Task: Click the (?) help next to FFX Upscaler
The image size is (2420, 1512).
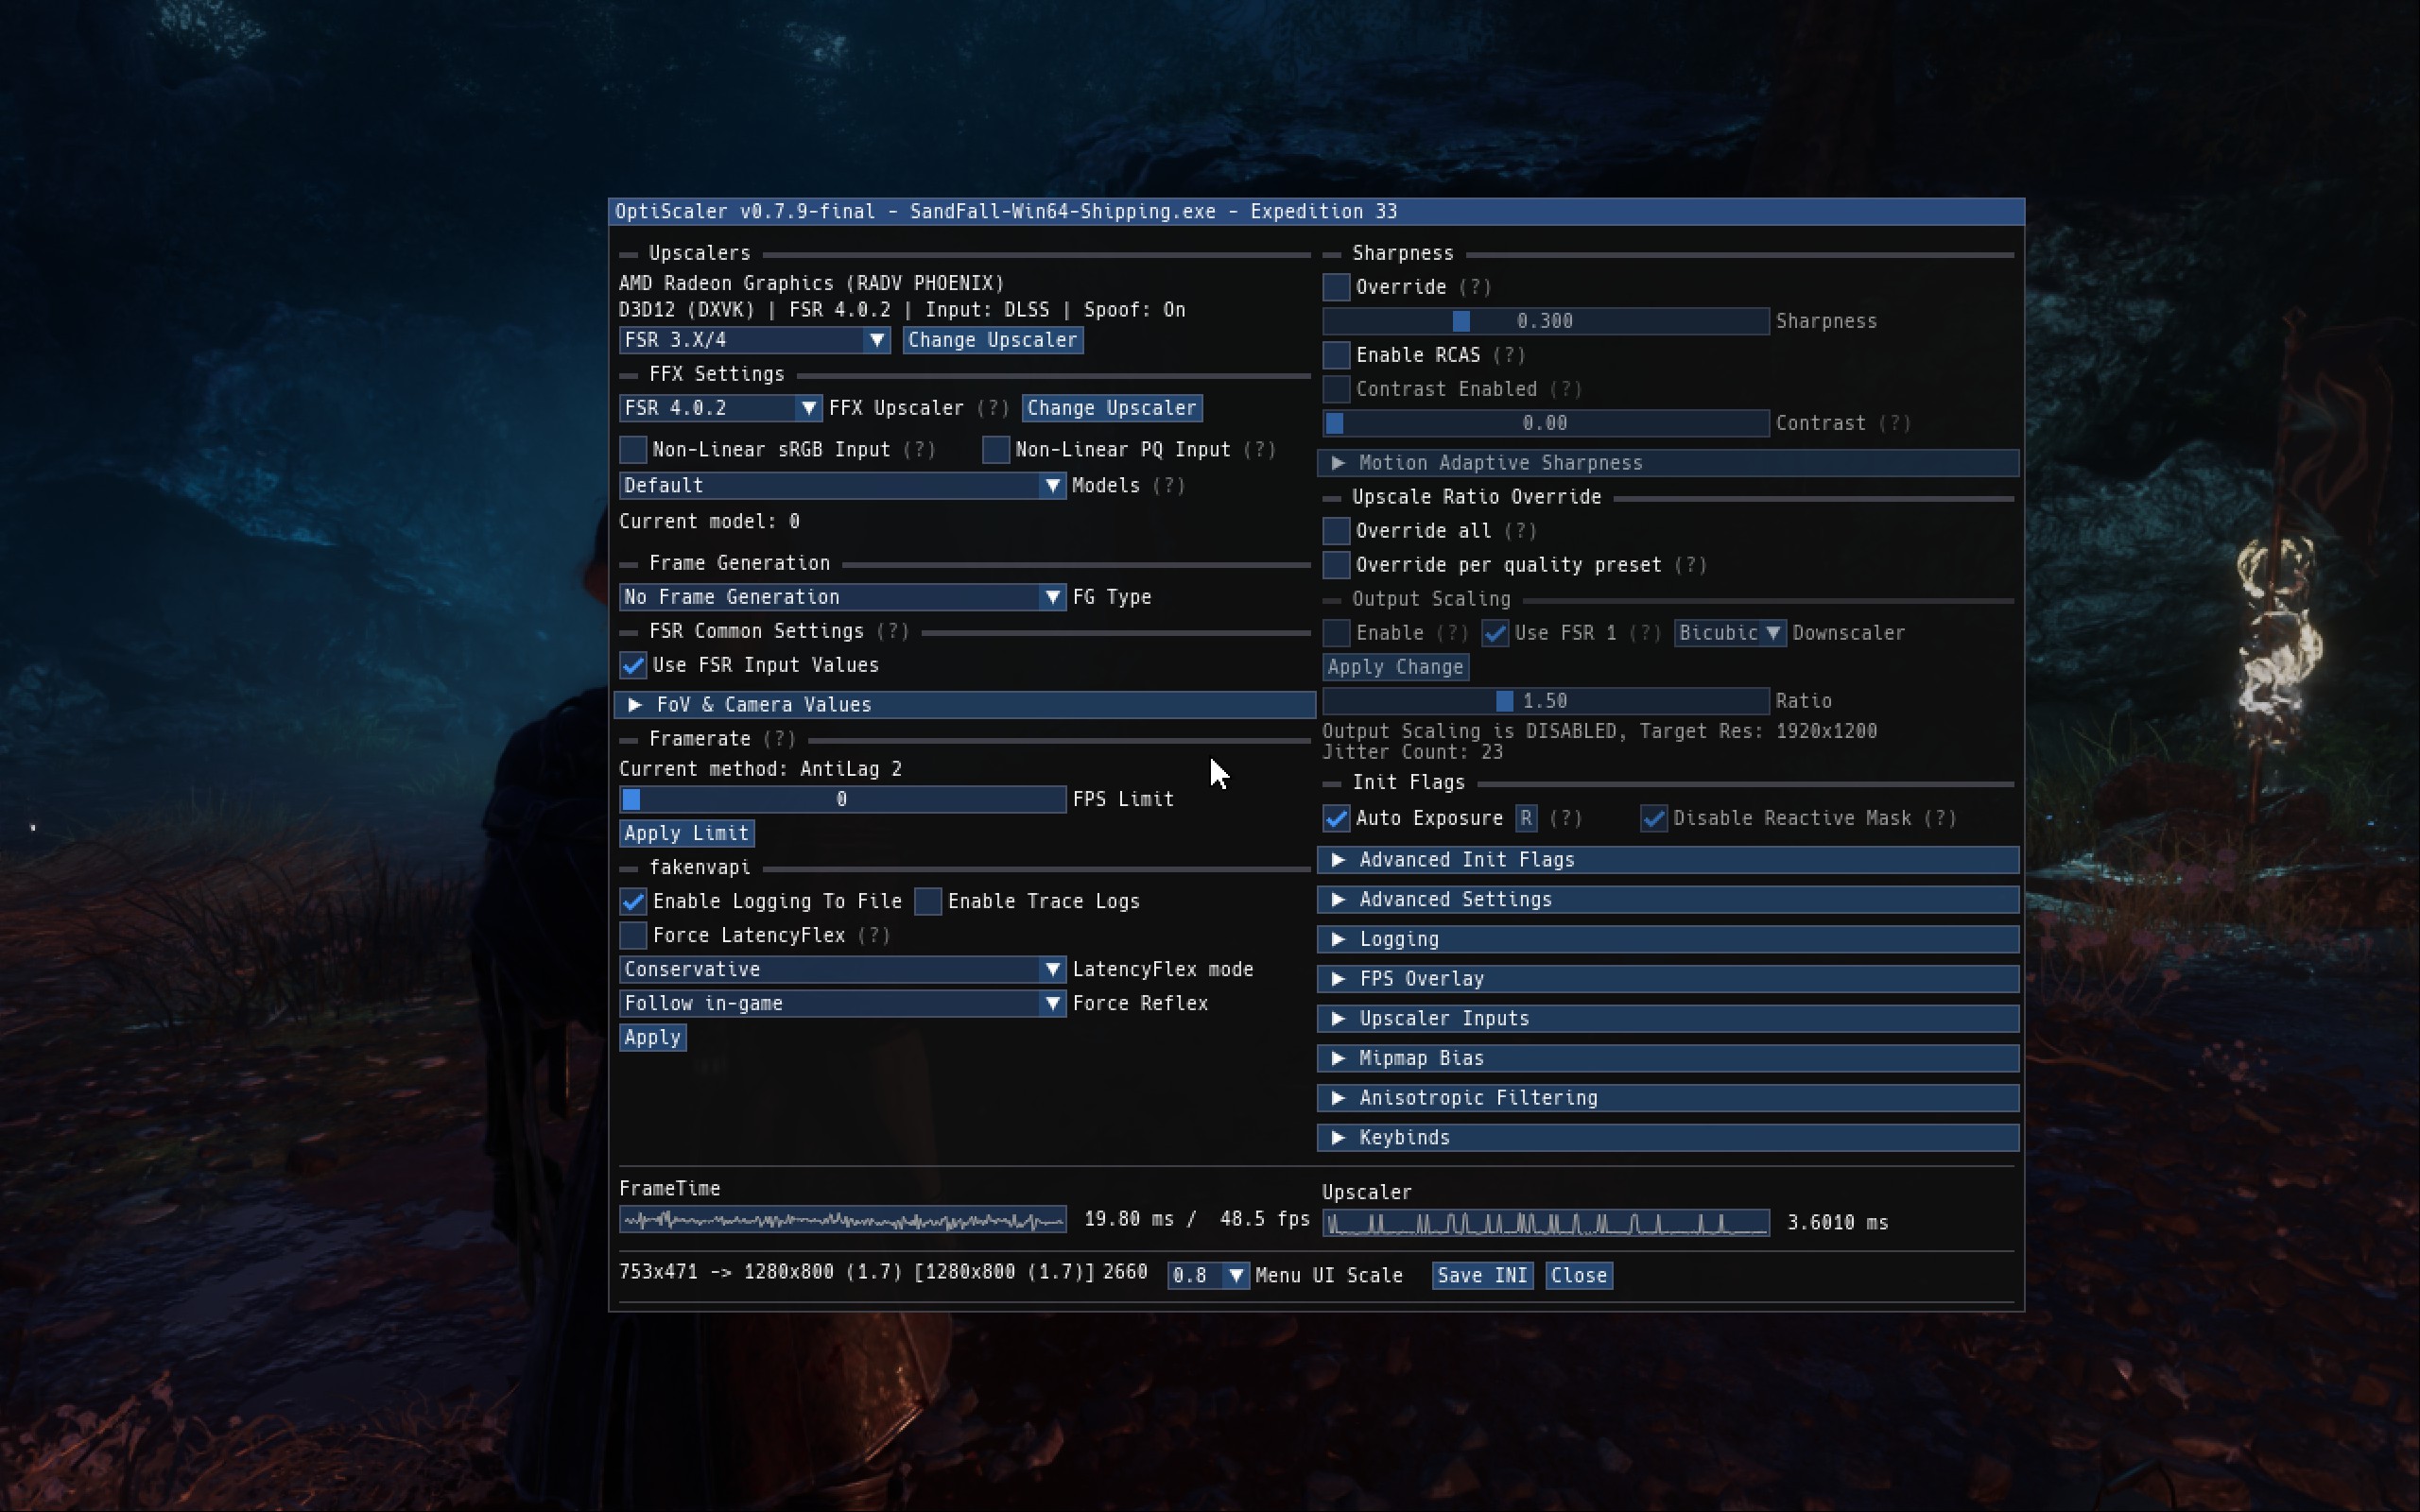Action: 992,408
